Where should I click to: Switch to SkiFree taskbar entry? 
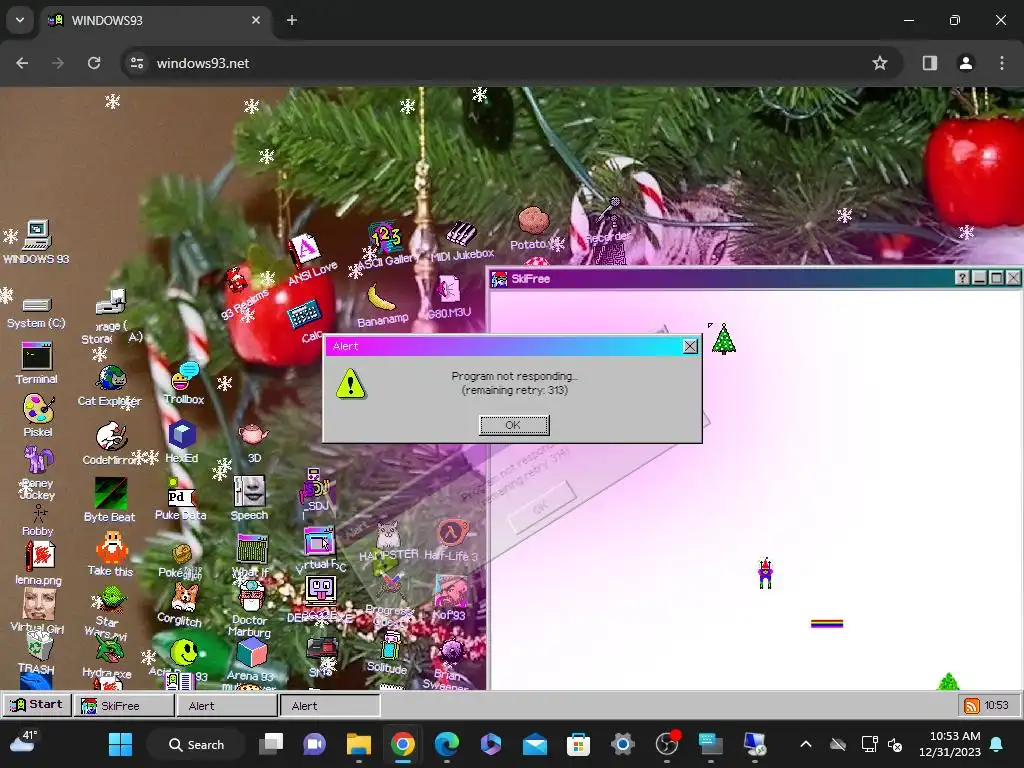[x=124, y=705]
